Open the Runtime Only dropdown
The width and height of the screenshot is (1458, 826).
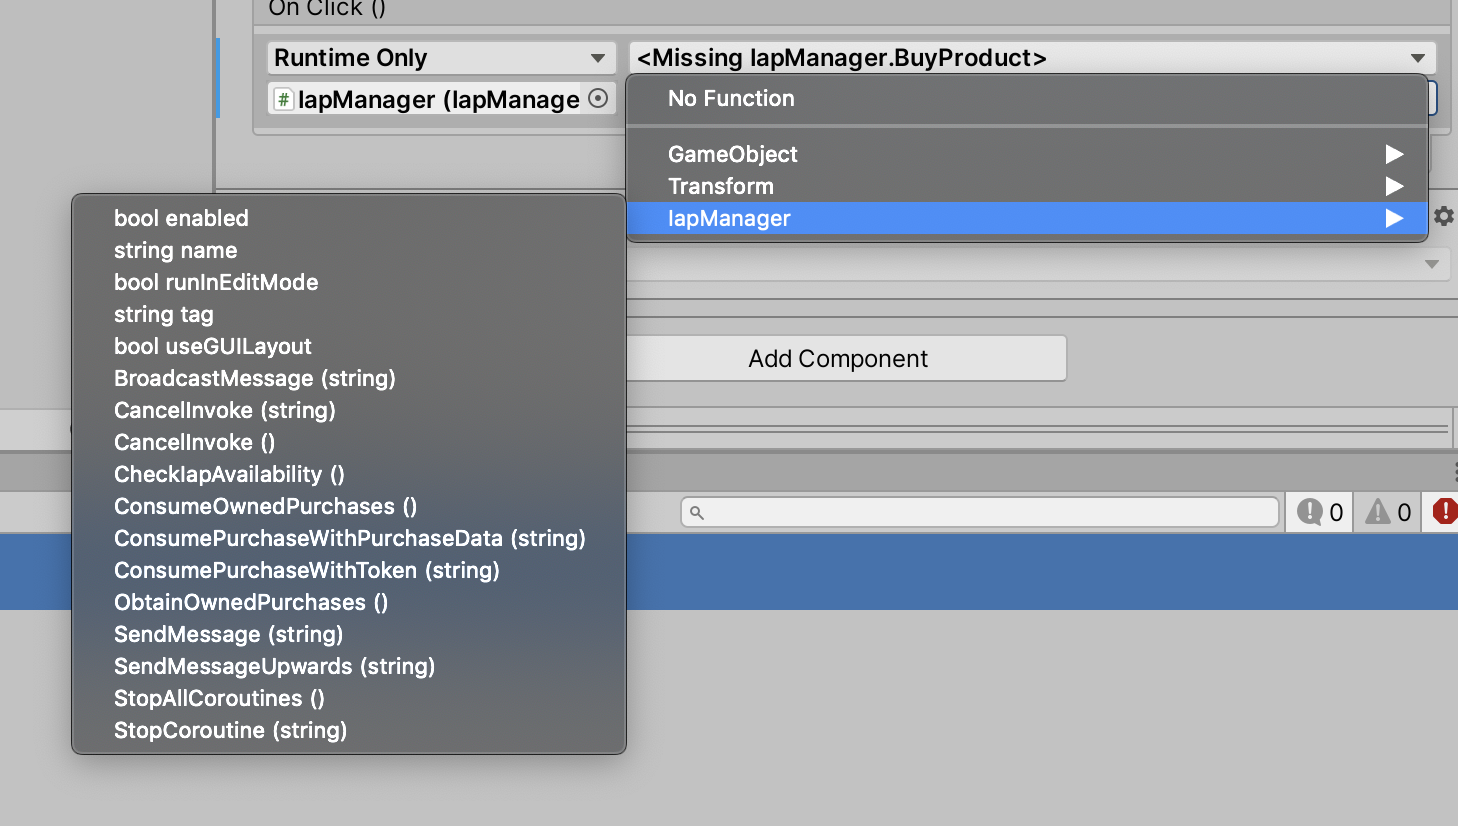click(440, 57)
